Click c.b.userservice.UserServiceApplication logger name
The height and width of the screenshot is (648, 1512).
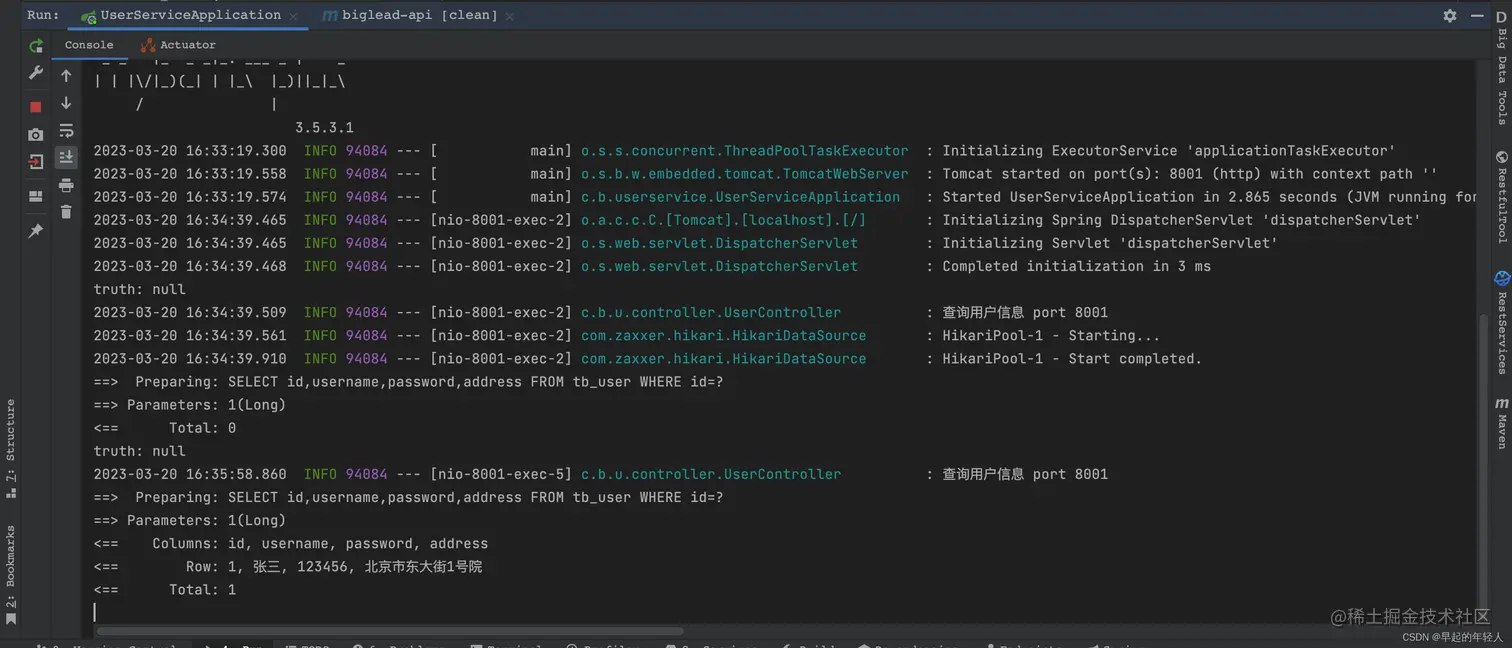740,197
